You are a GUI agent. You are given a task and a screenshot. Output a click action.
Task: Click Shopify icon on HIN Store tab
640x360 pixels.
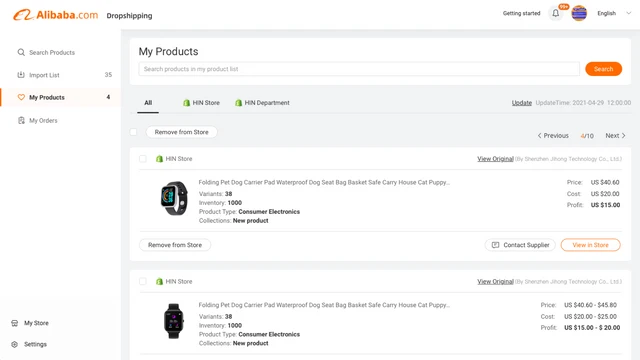click(x=187, y=103)
